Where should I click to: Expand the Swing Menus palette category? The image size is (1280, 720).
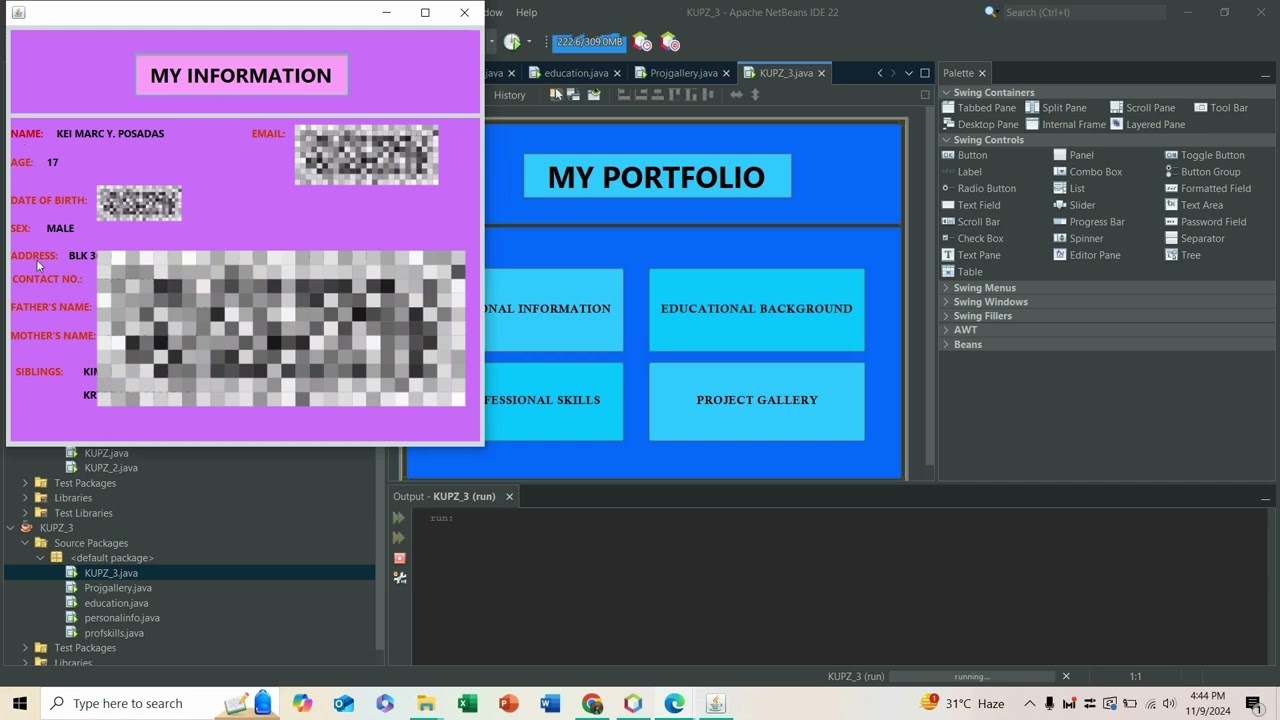click(946, 288)
